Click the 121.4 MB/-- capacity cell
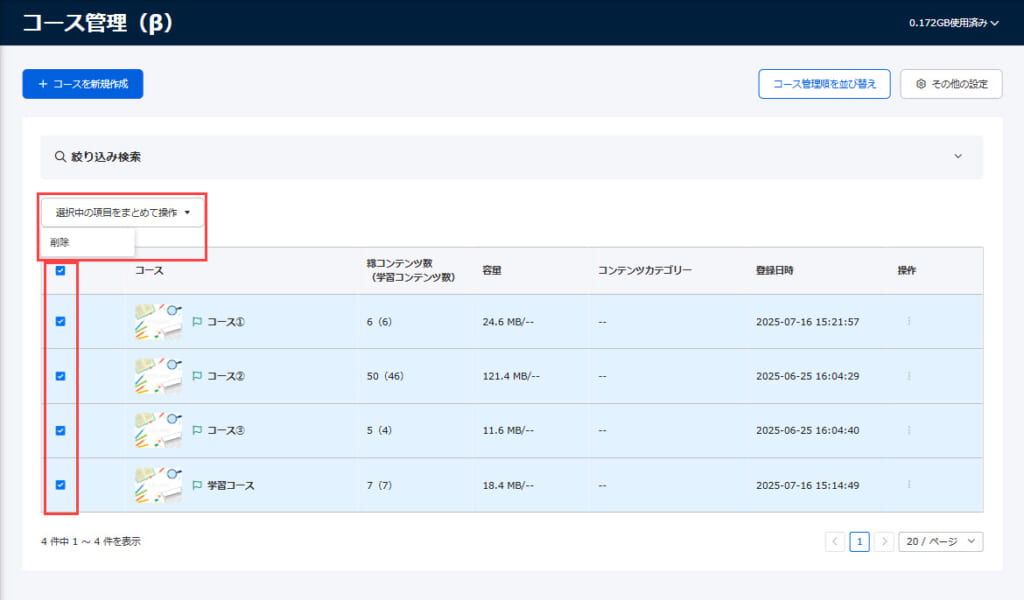 [511, 376]
